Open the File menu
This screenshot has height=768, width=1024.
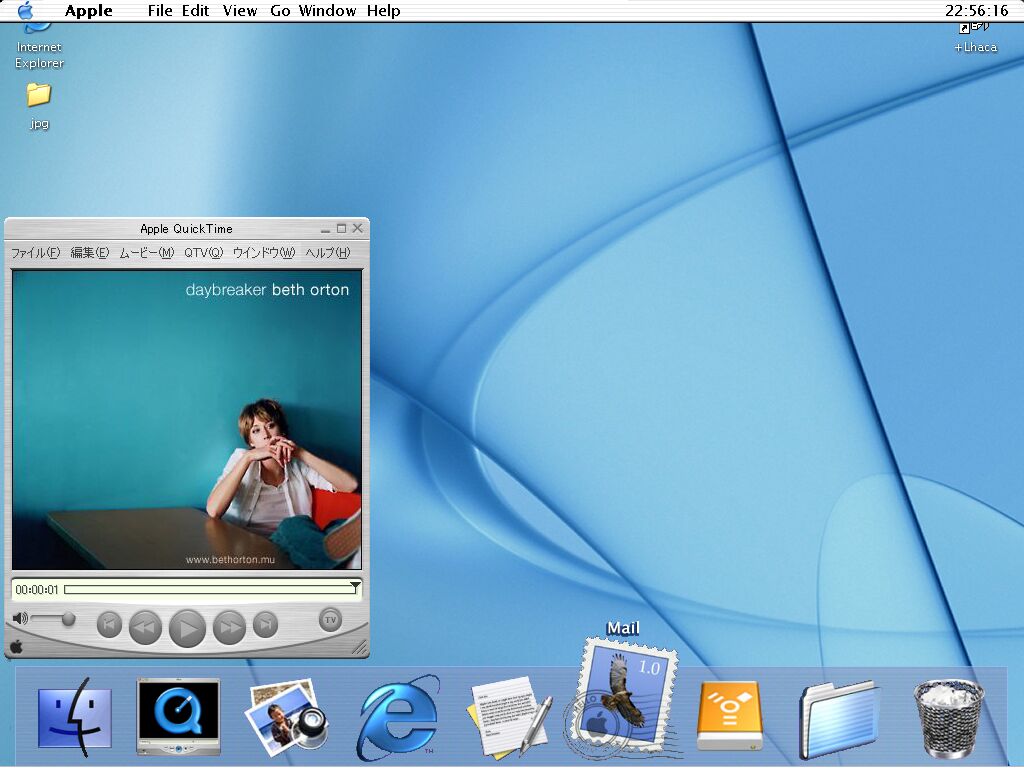pyautogui.click(x=160, y=10)
